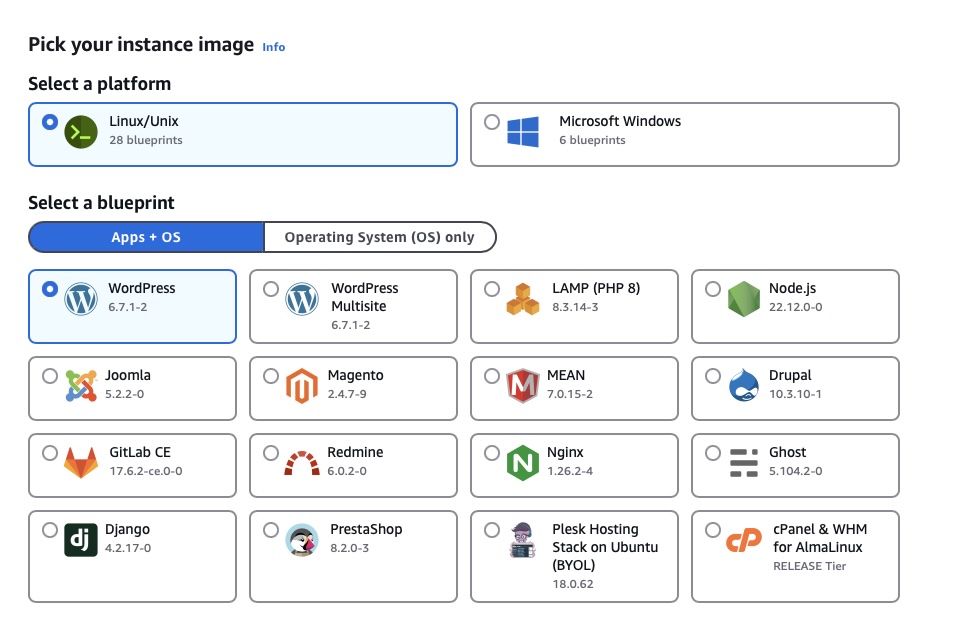Image resolution: width=960 pixels, height=625 pixels.
Task: Click the "Microsoft Windows" label
Action: 620,121
